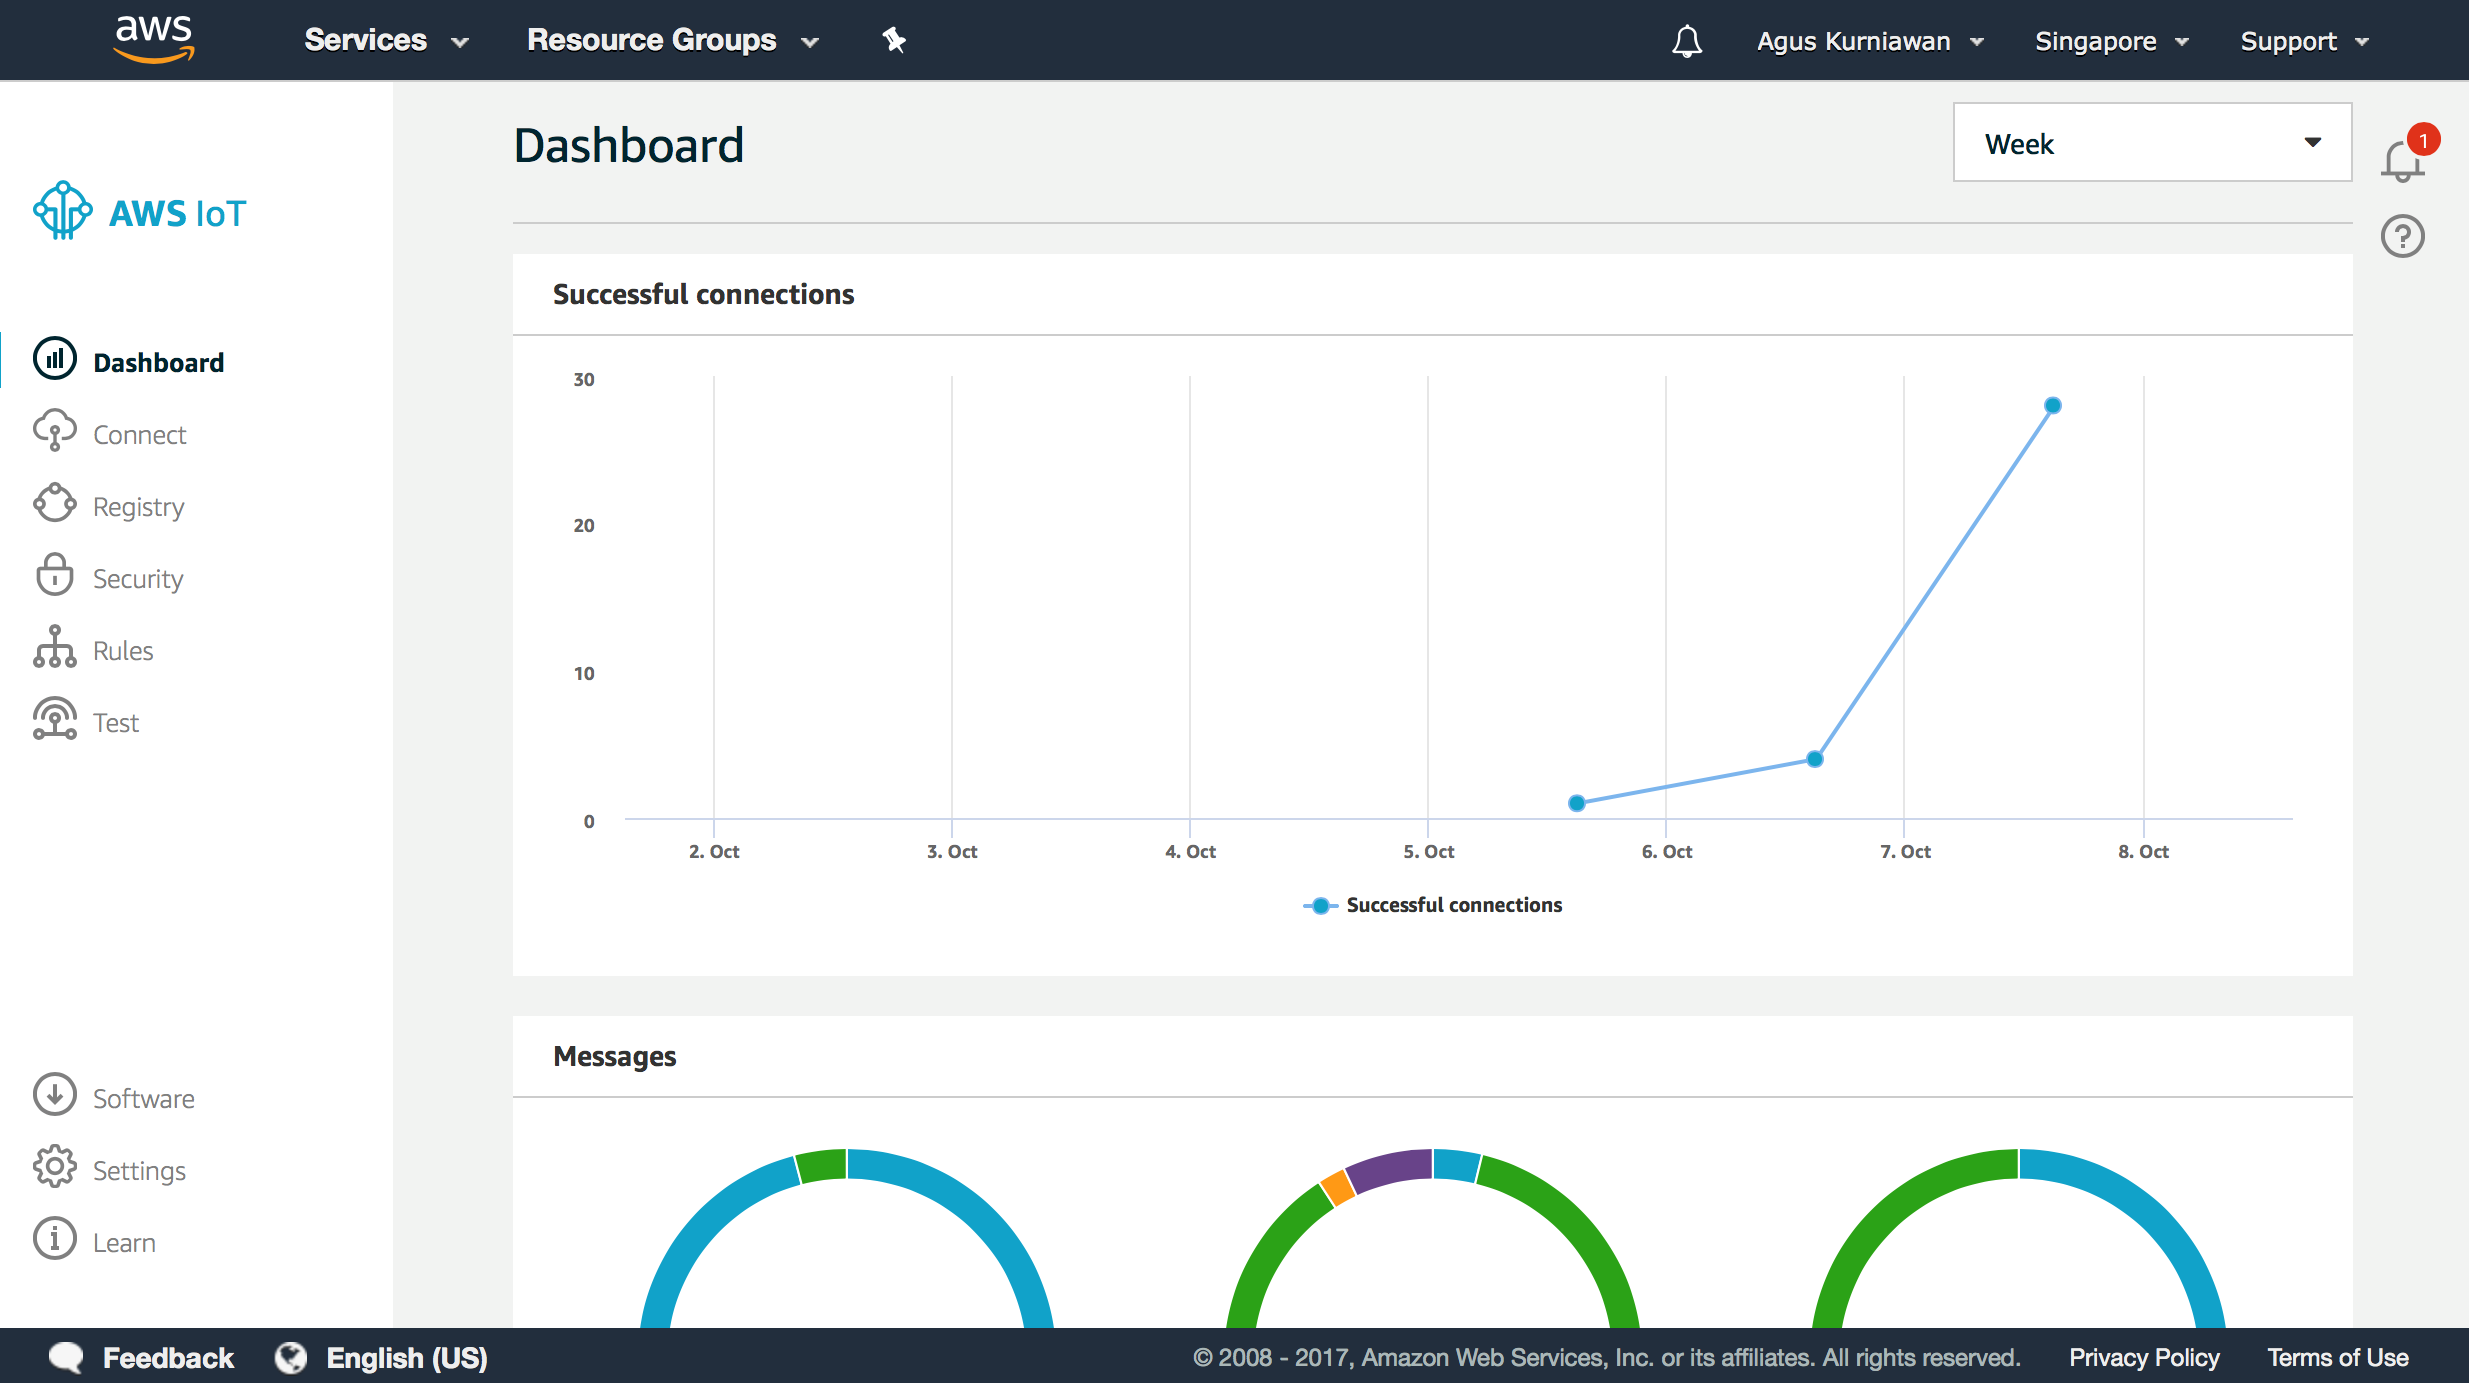Click the help question mark icon
Image resolution: width=2469 pixels, height=1383 pixels.
point(2402,237)
